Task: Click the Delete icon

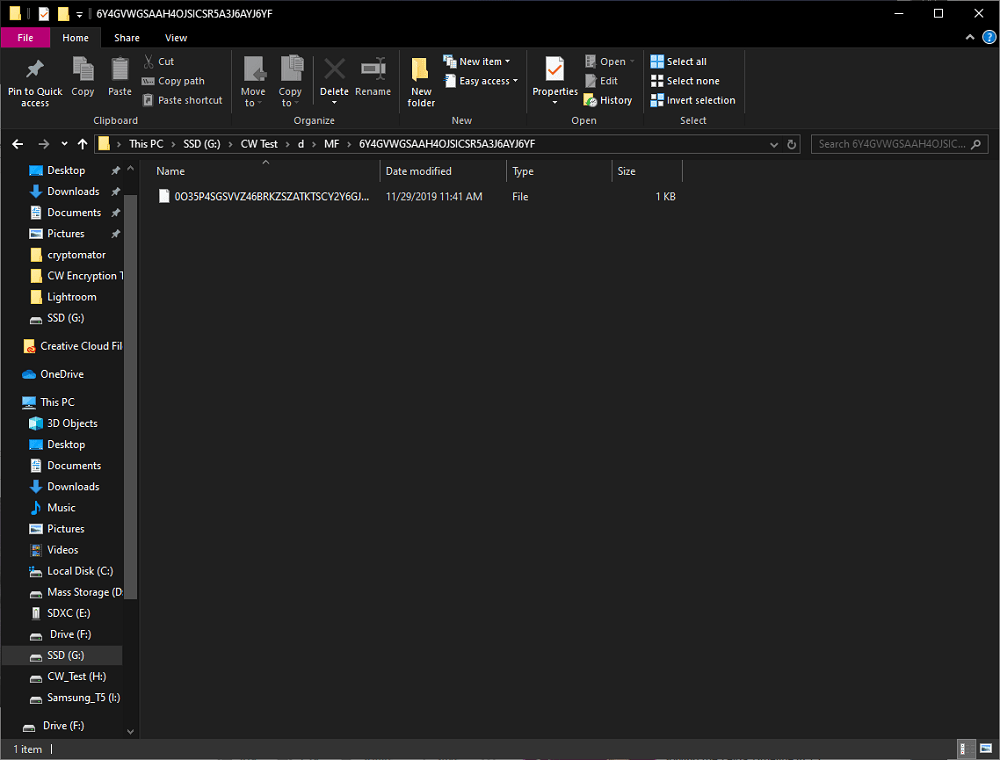Action: click(x=334, y=69)
